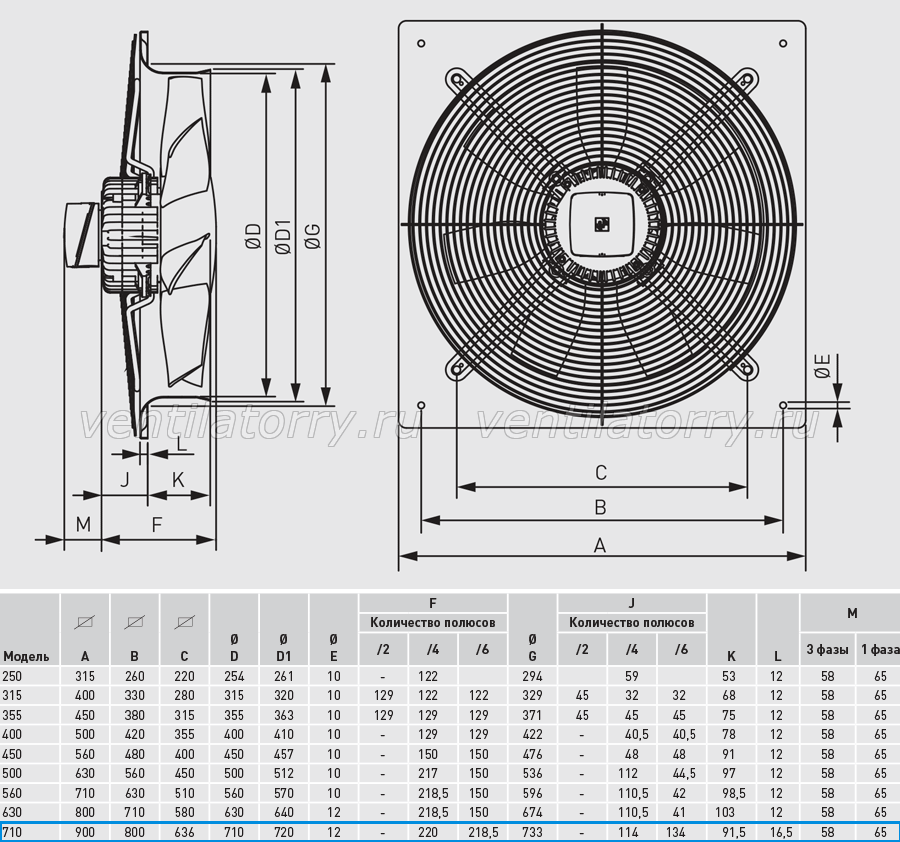Screen dimensions: 900x842
Task: Click the ØD1 header in the table
Action: point(284,648)
